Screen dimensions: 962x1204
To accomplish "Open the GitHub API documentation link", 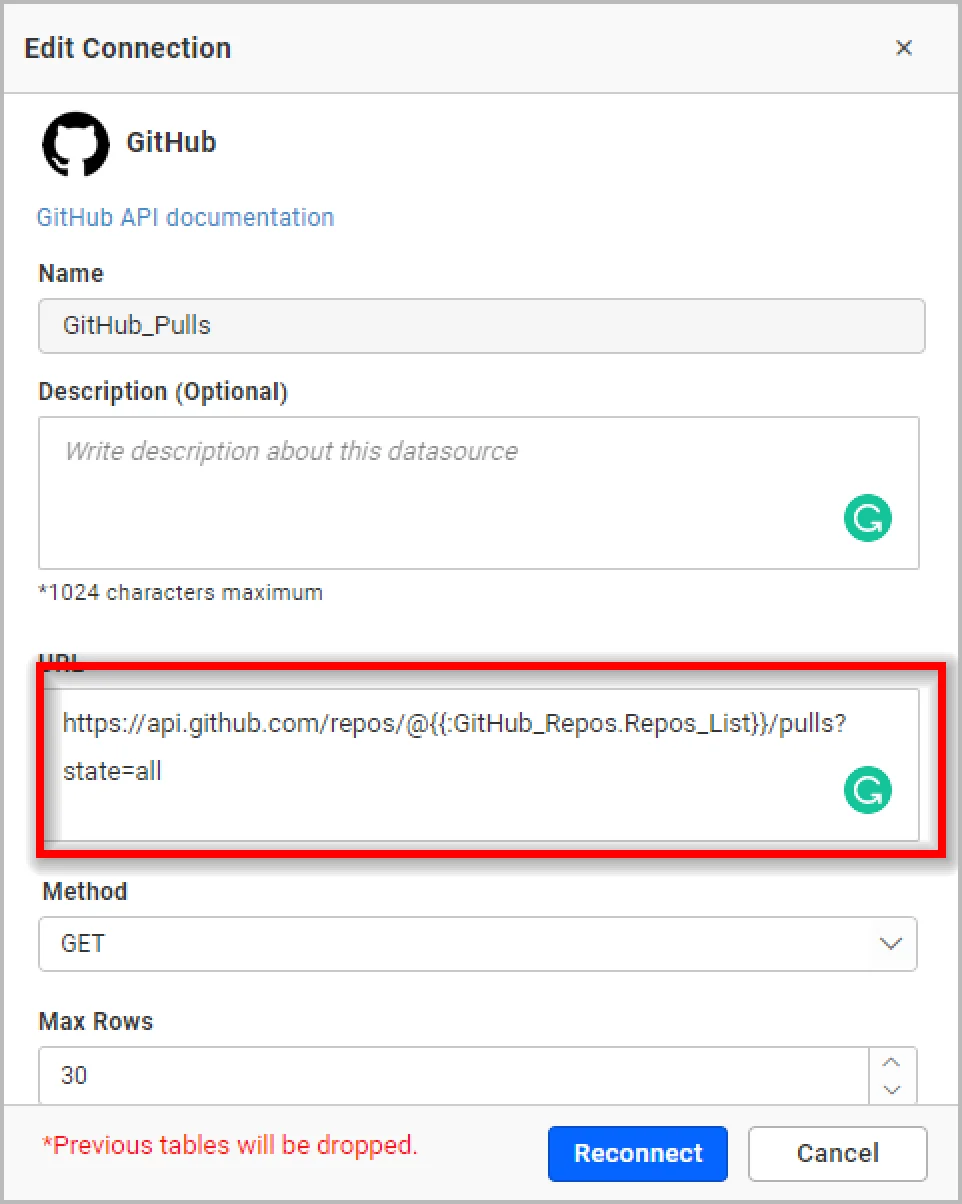I will click(x=185, y=217).
